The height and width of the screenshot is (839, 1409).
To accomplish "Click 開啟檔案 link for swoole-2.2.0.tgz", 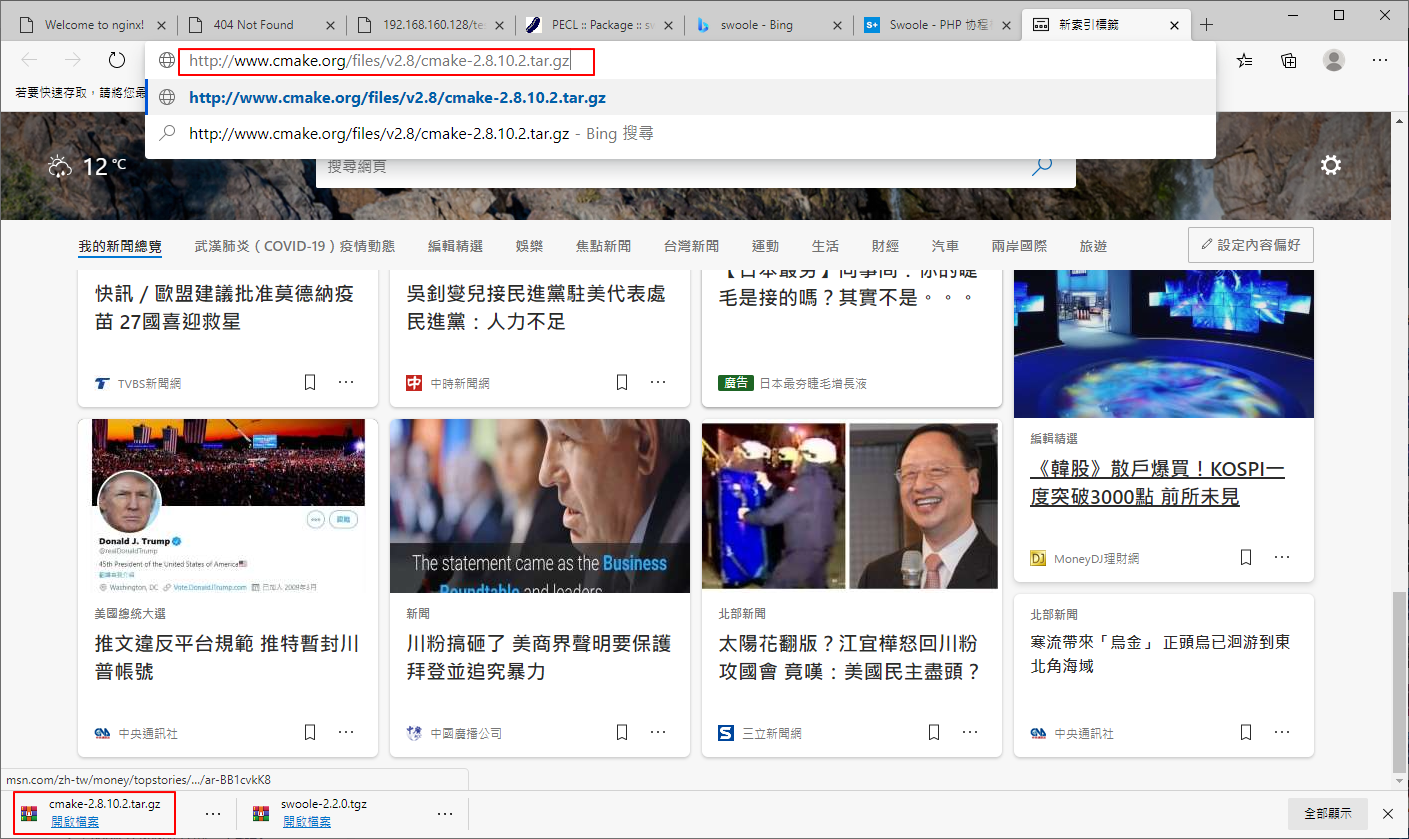I will coord(307,822).
